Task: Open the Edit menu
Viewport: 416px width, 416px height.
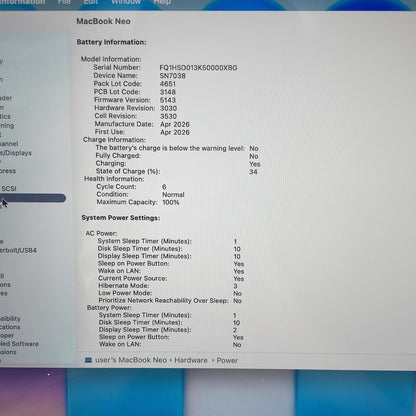Action: [90, 2]
